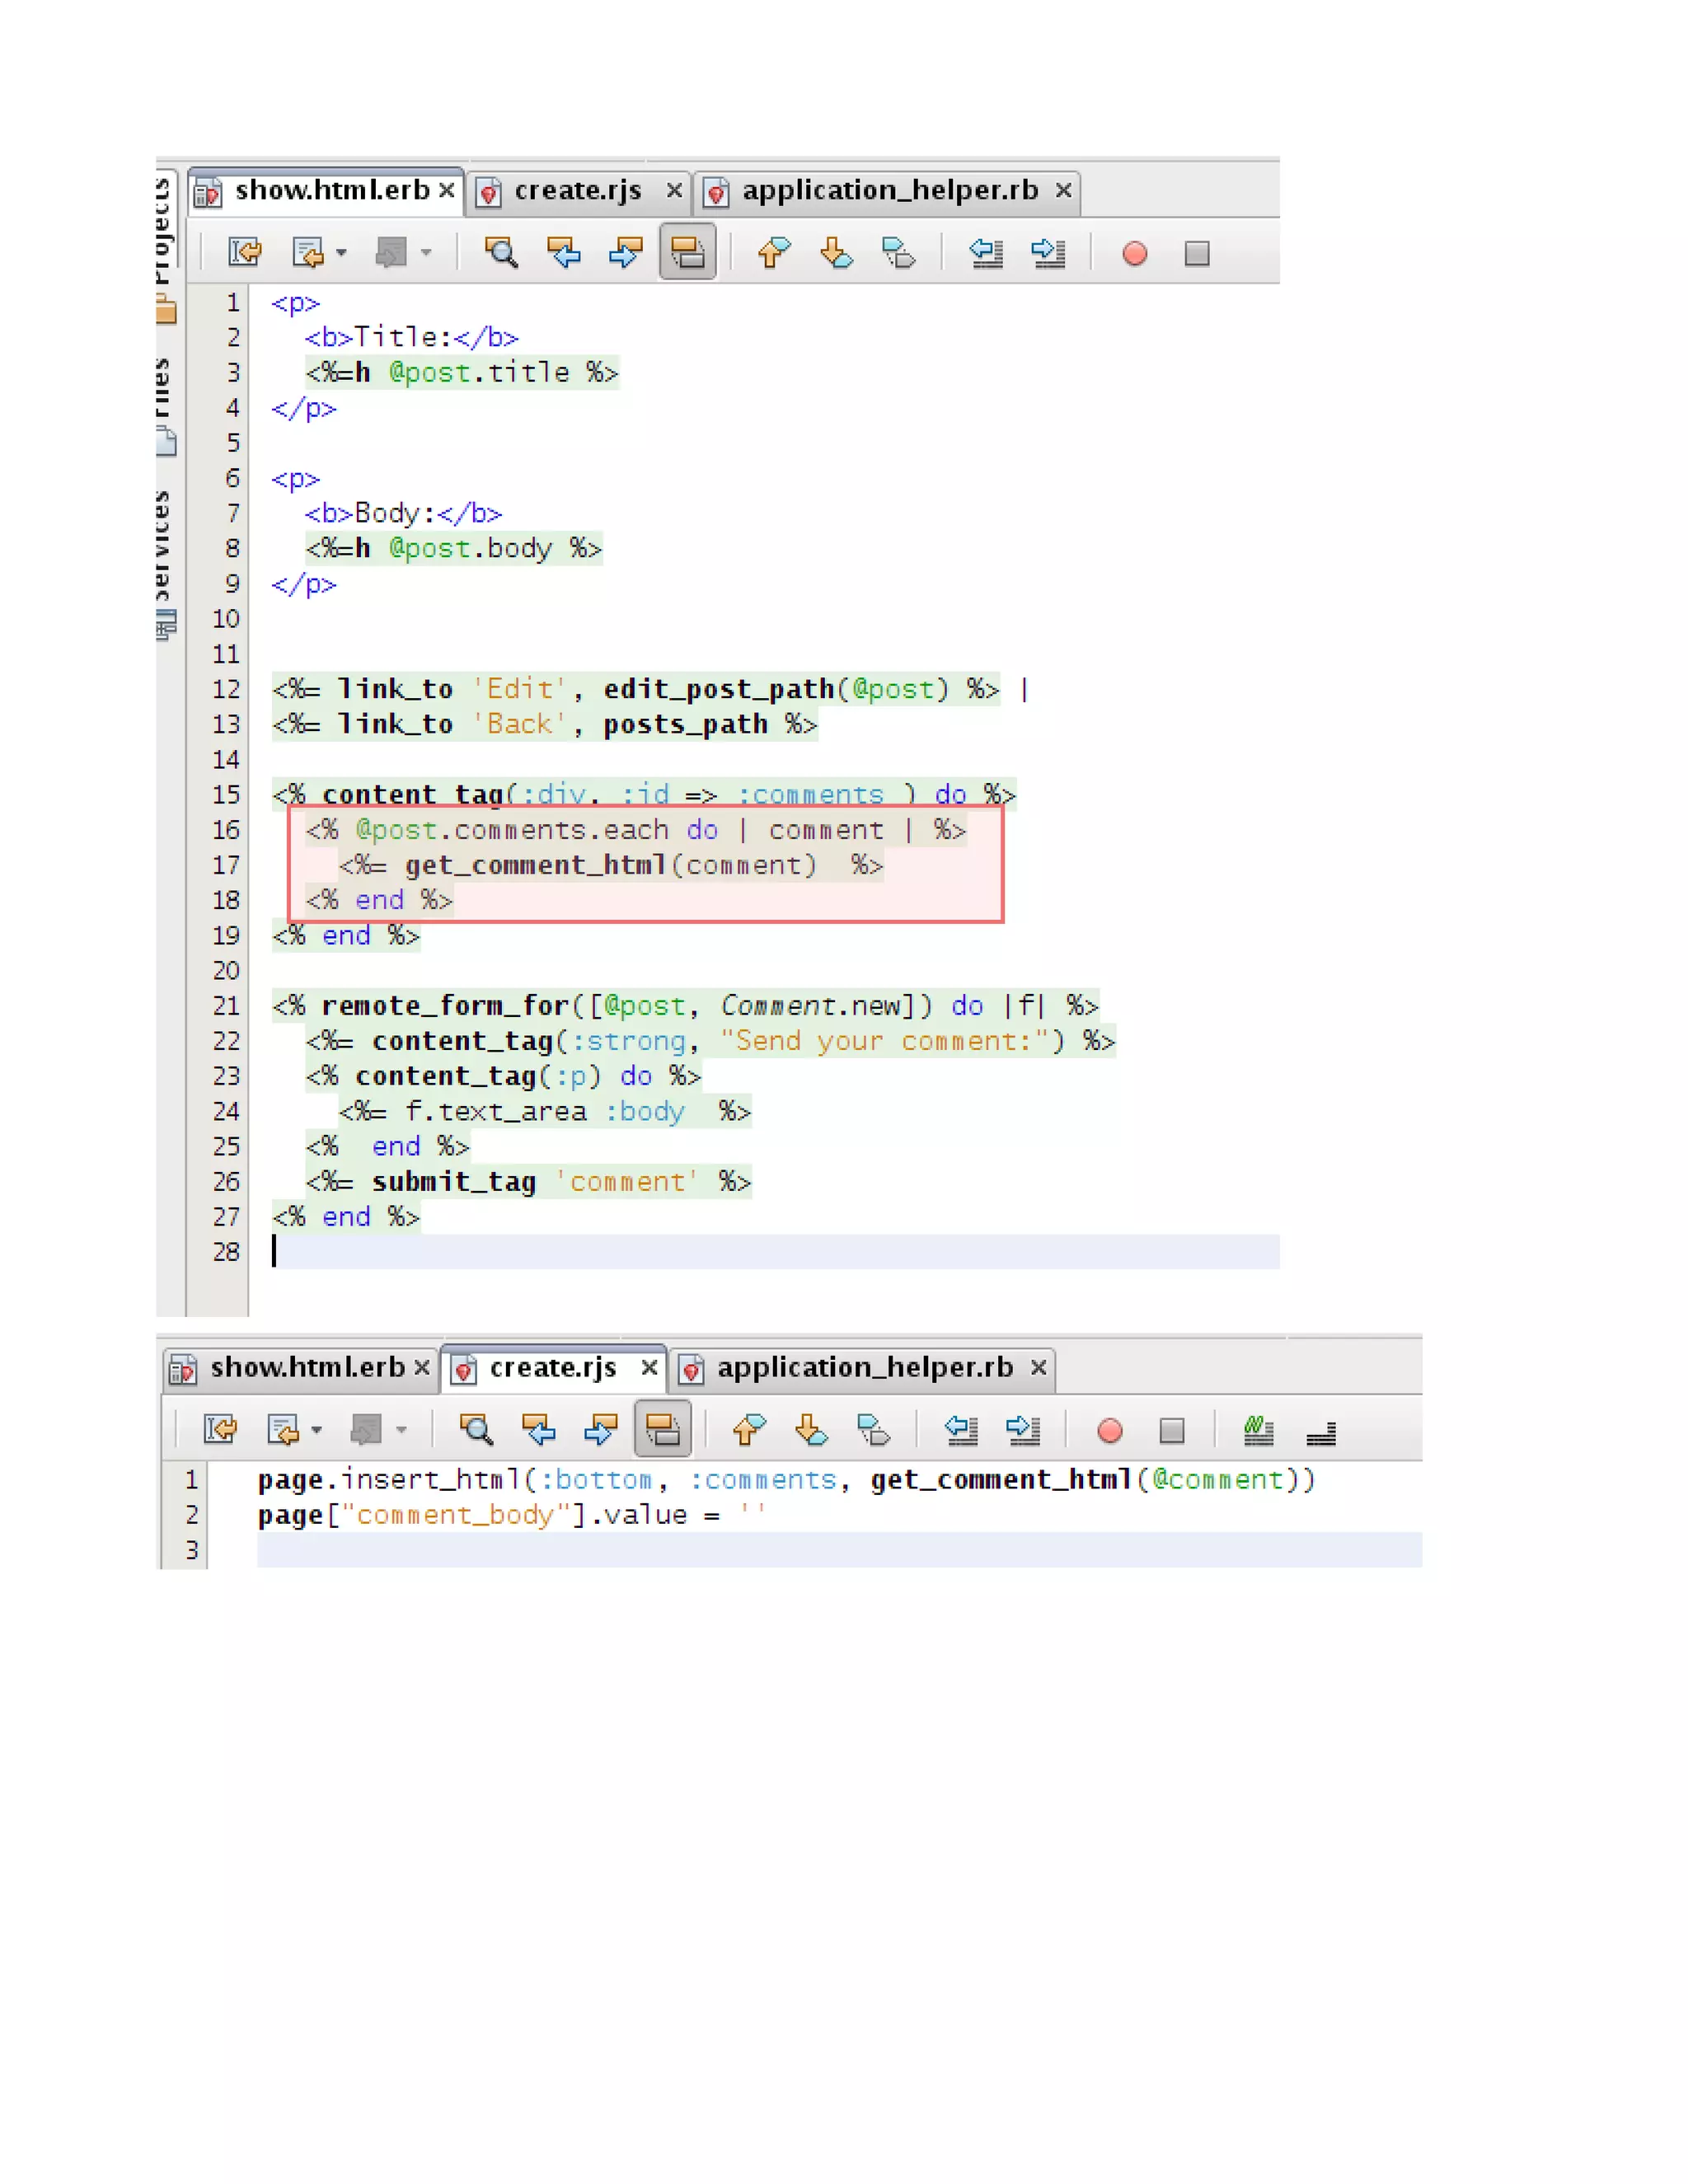Click Previous Bookmark icon in create.rjs editor toolbar
This screenshot has height=2184, width=1688.
coord(749,1430)
